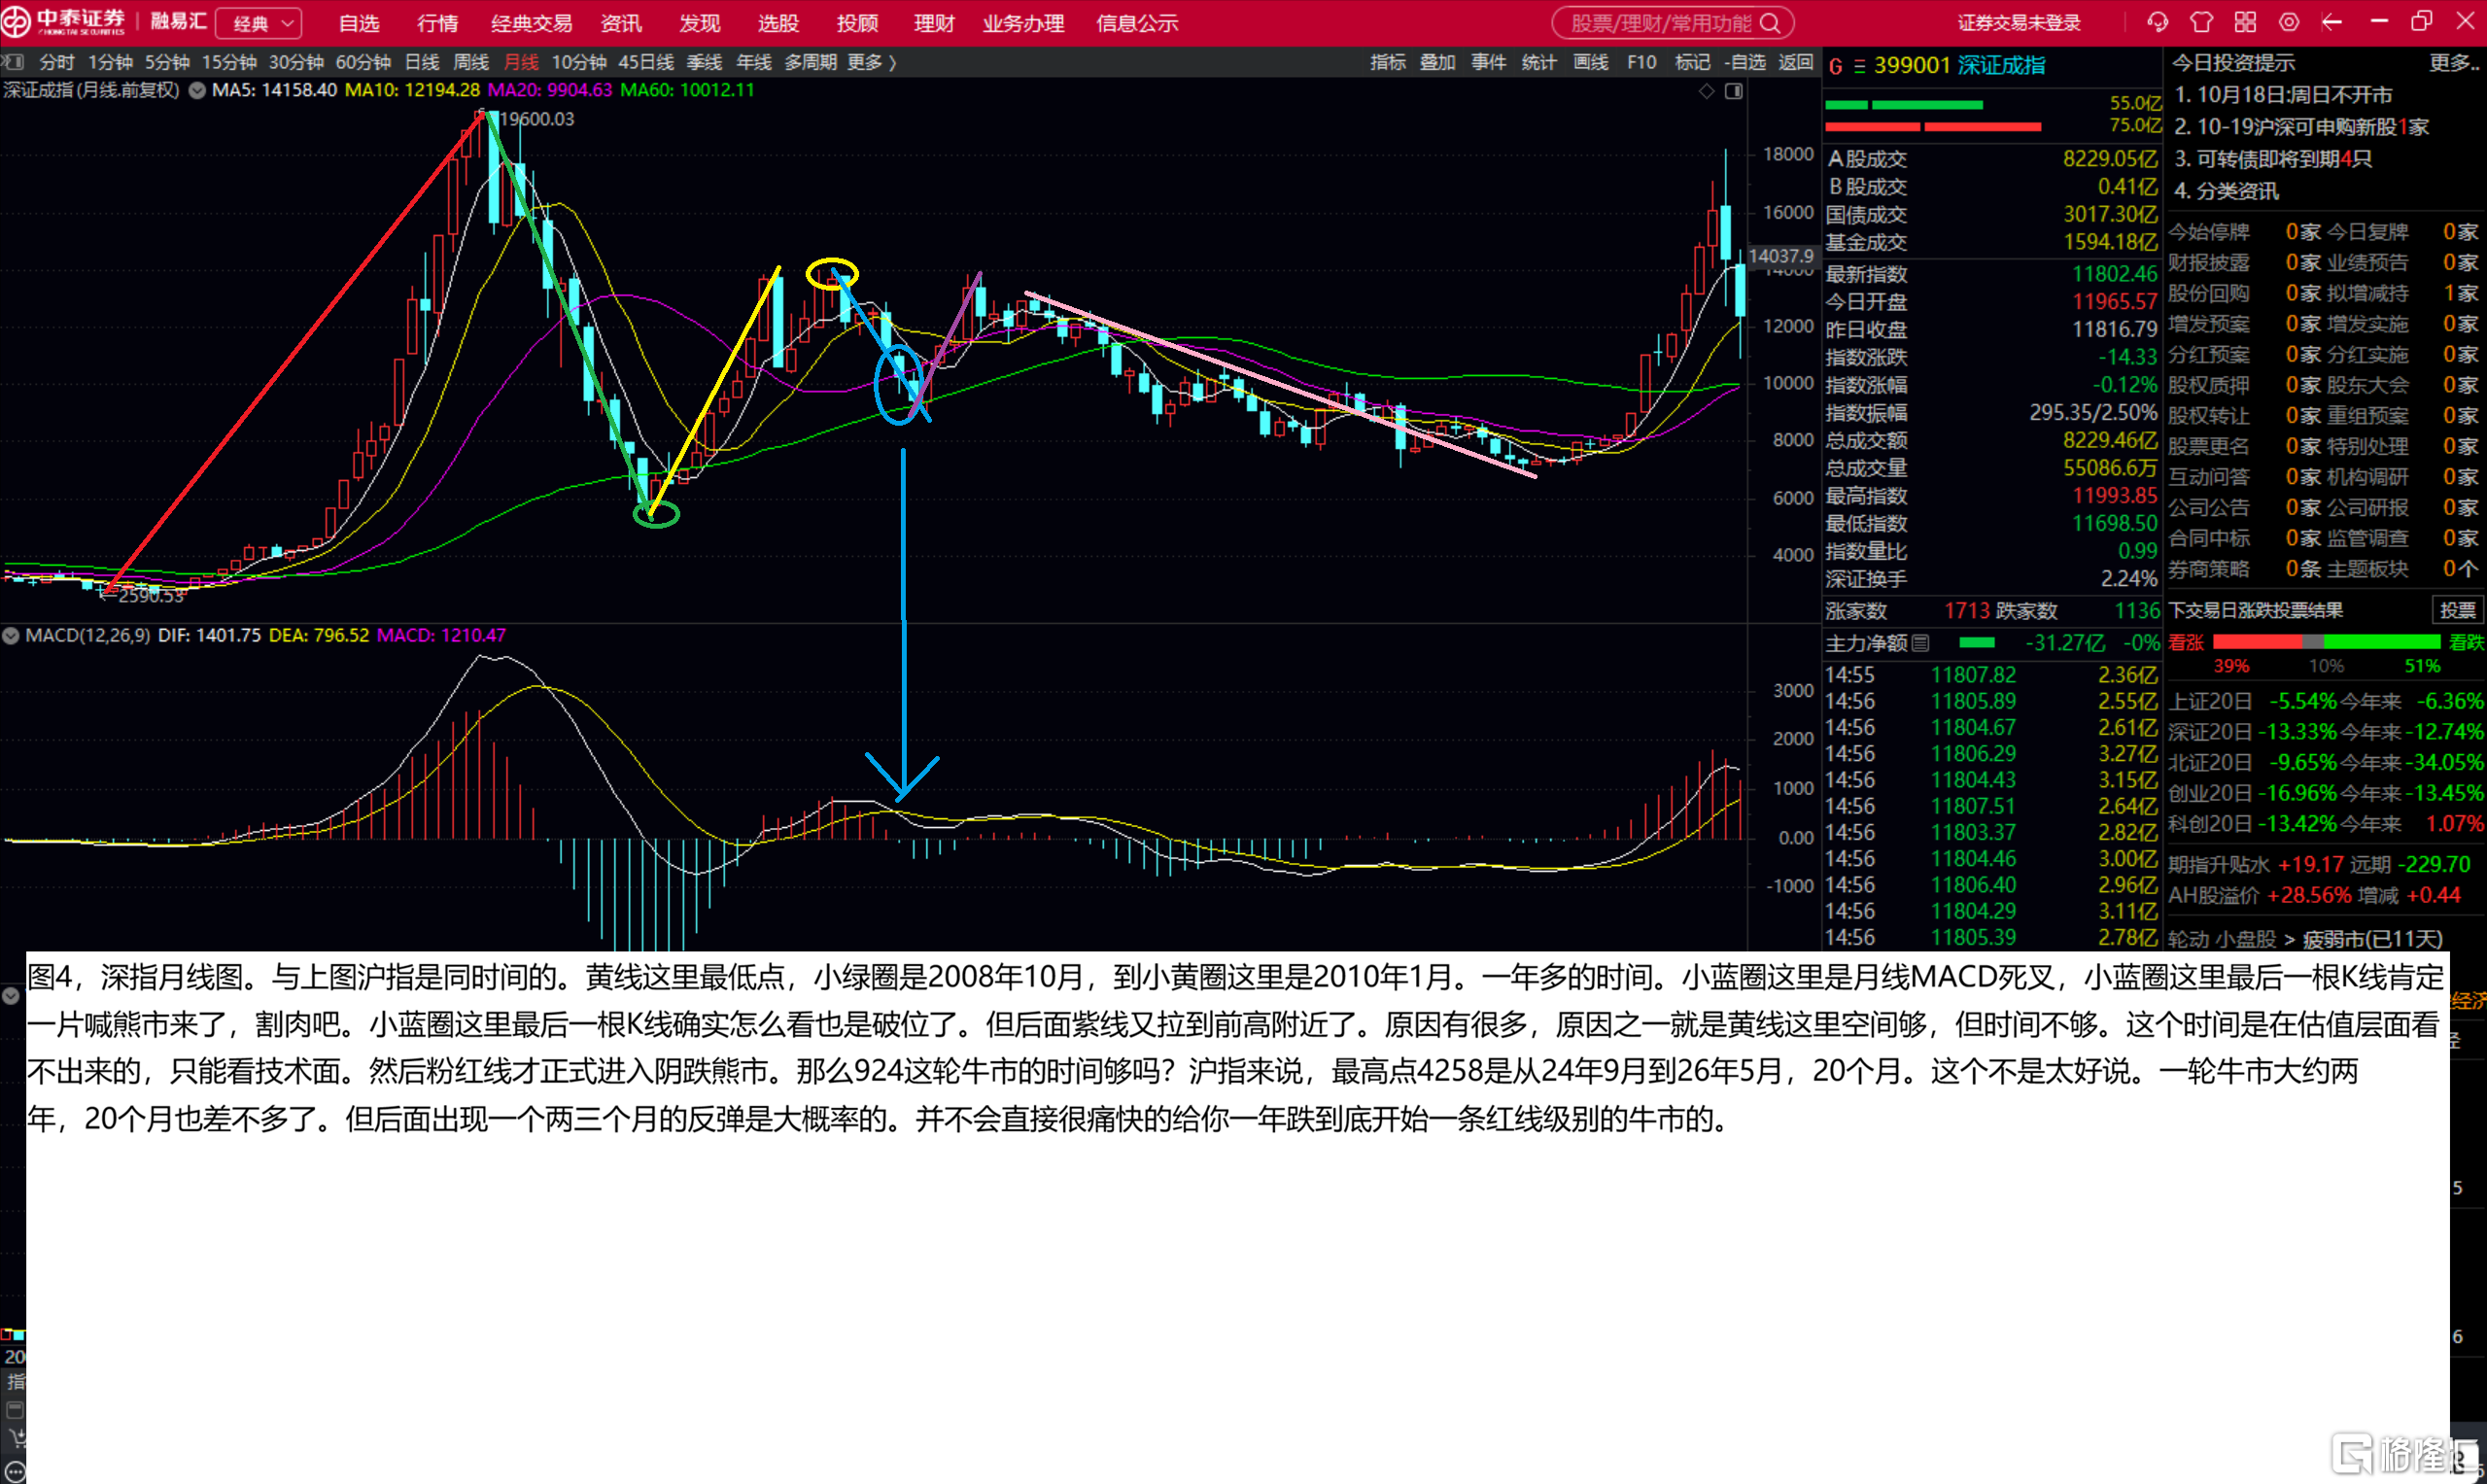Open the 信息公示 menu
2487x1484 pixels.
[x=1137, y=23]
